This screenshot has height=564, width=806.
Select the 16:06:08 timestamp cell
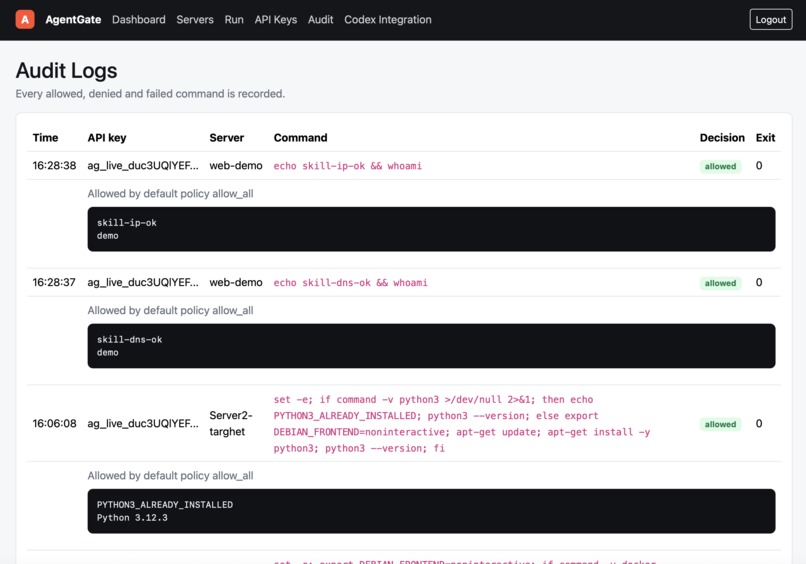point(54,424)
